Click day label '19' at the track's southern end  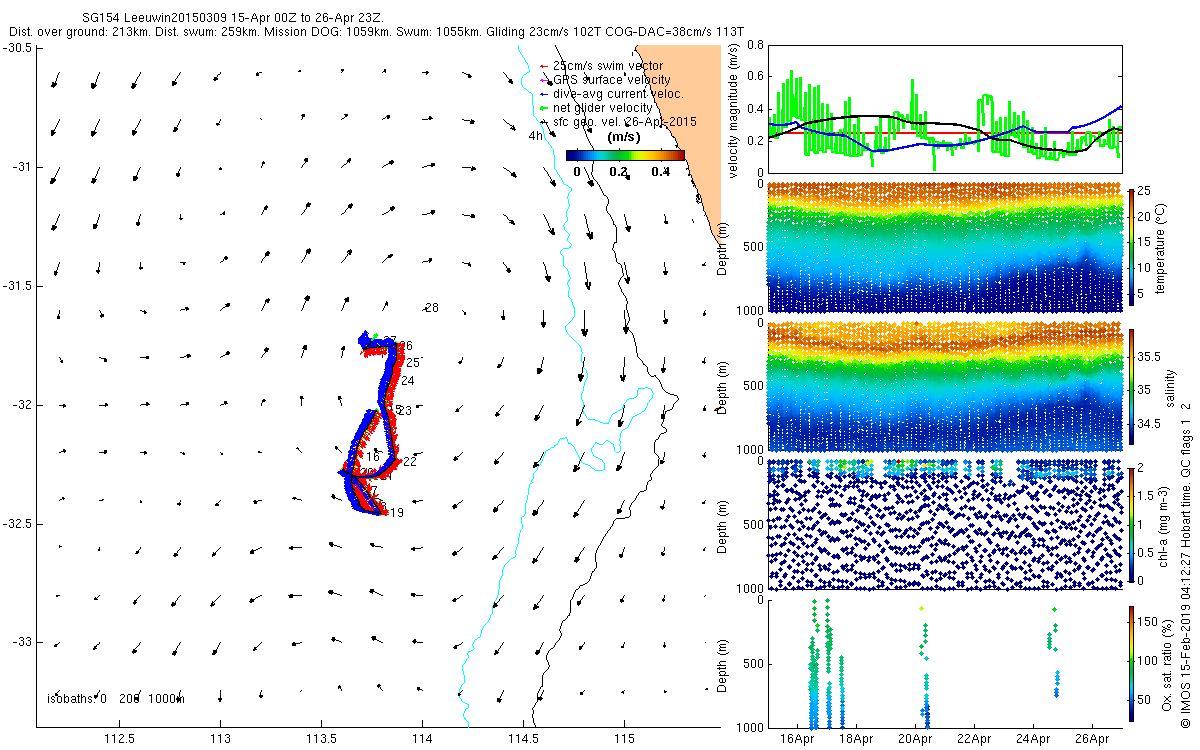[x=397, y=513]
